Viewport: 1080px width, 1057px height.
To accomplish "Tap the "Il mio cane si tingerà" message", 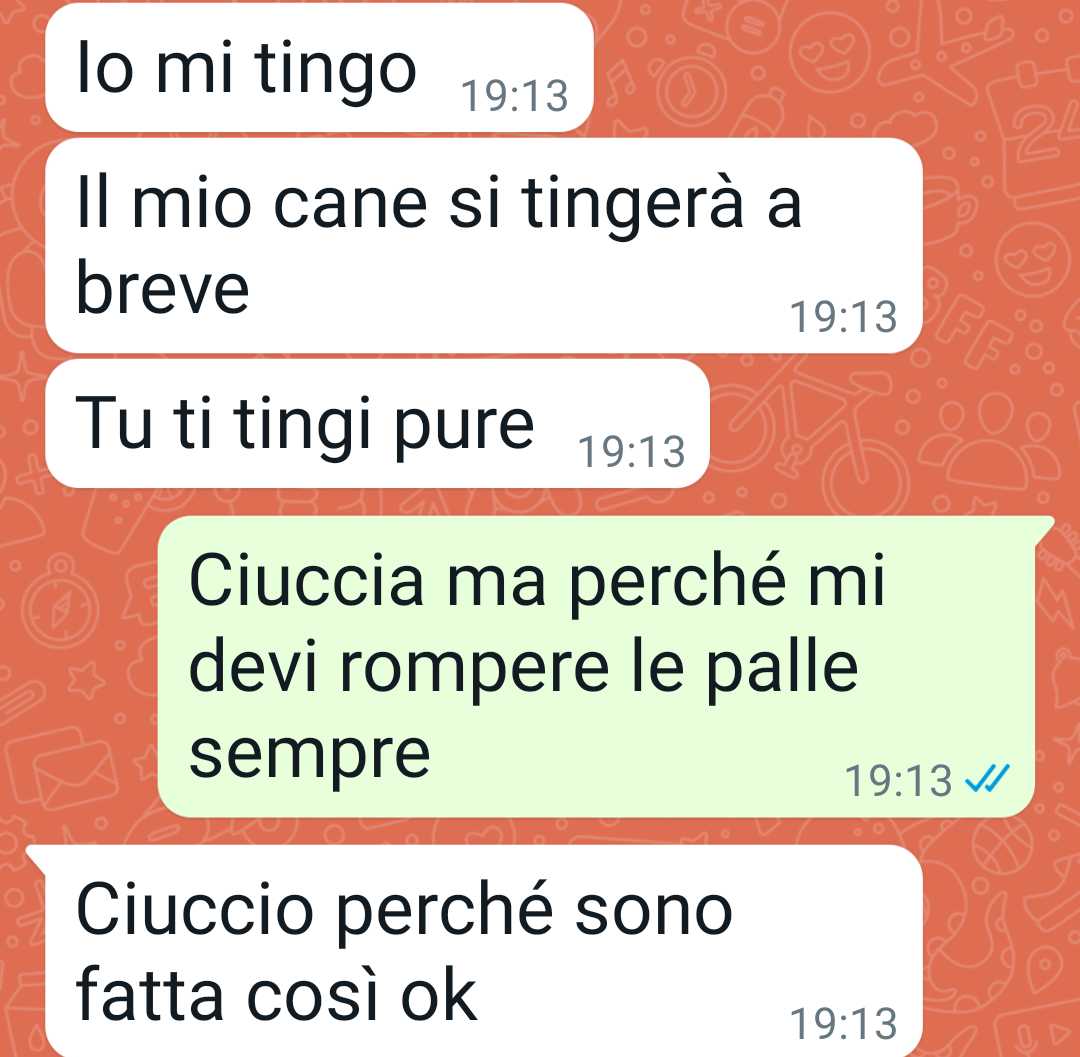I will 484,246.
